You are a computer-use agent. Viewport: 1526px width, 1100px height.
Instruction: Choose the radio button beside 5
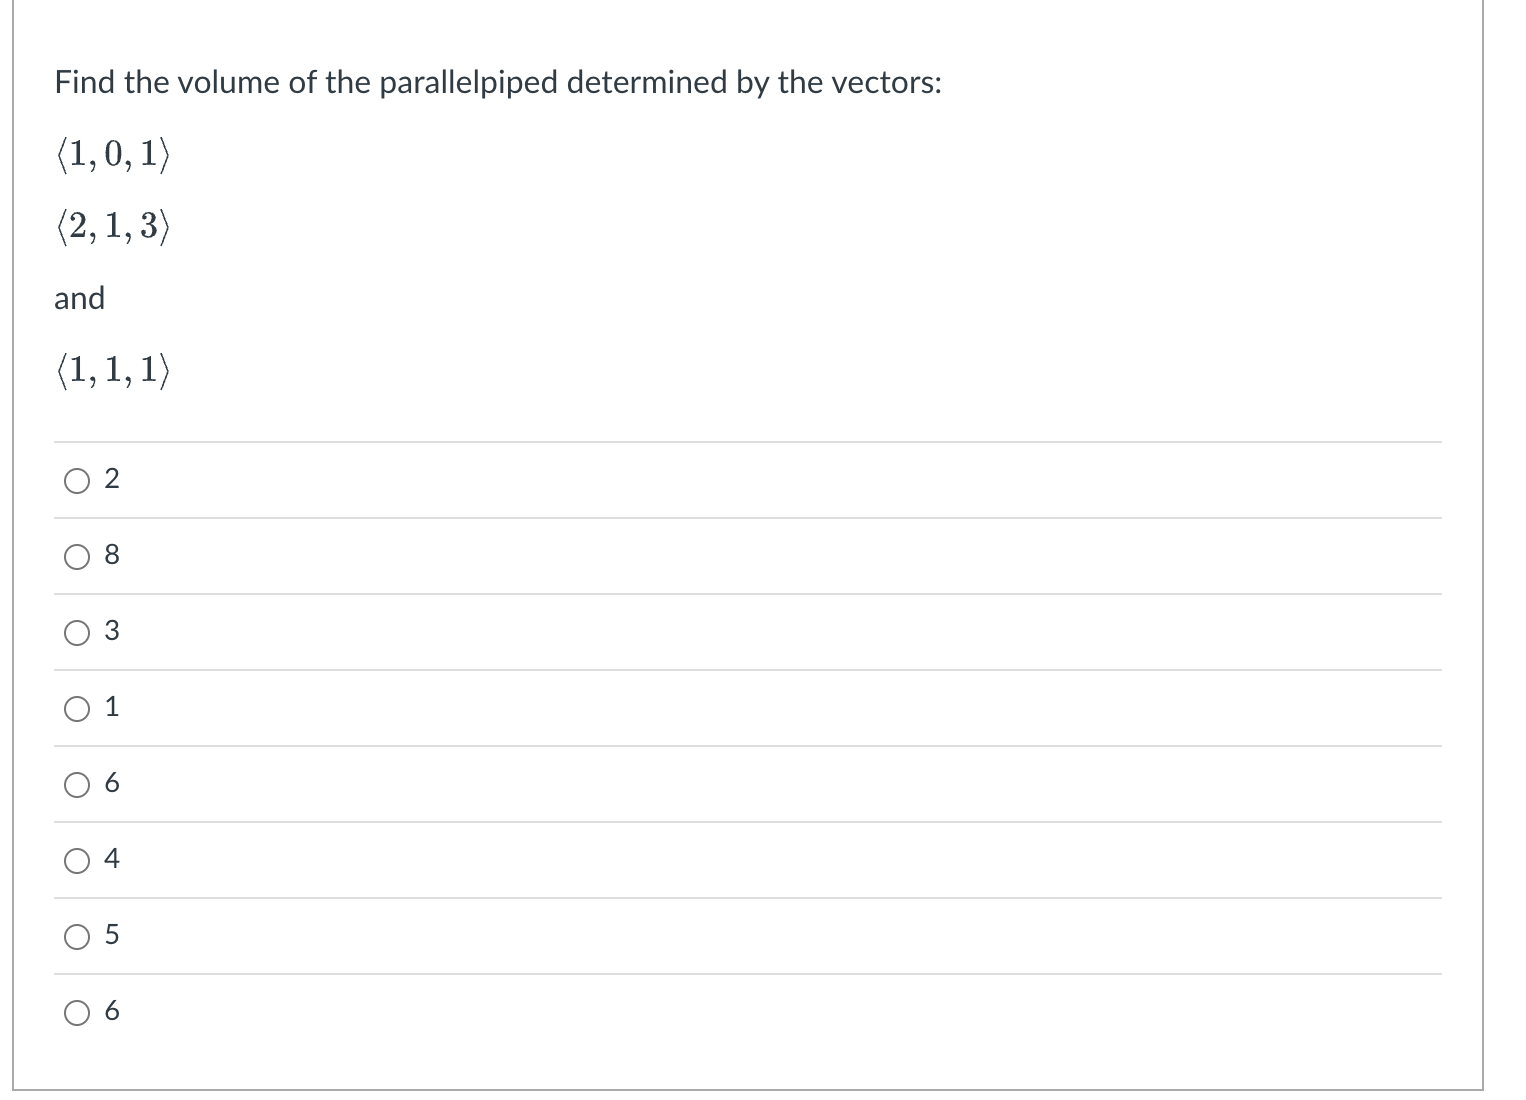(x=78, y=937)
